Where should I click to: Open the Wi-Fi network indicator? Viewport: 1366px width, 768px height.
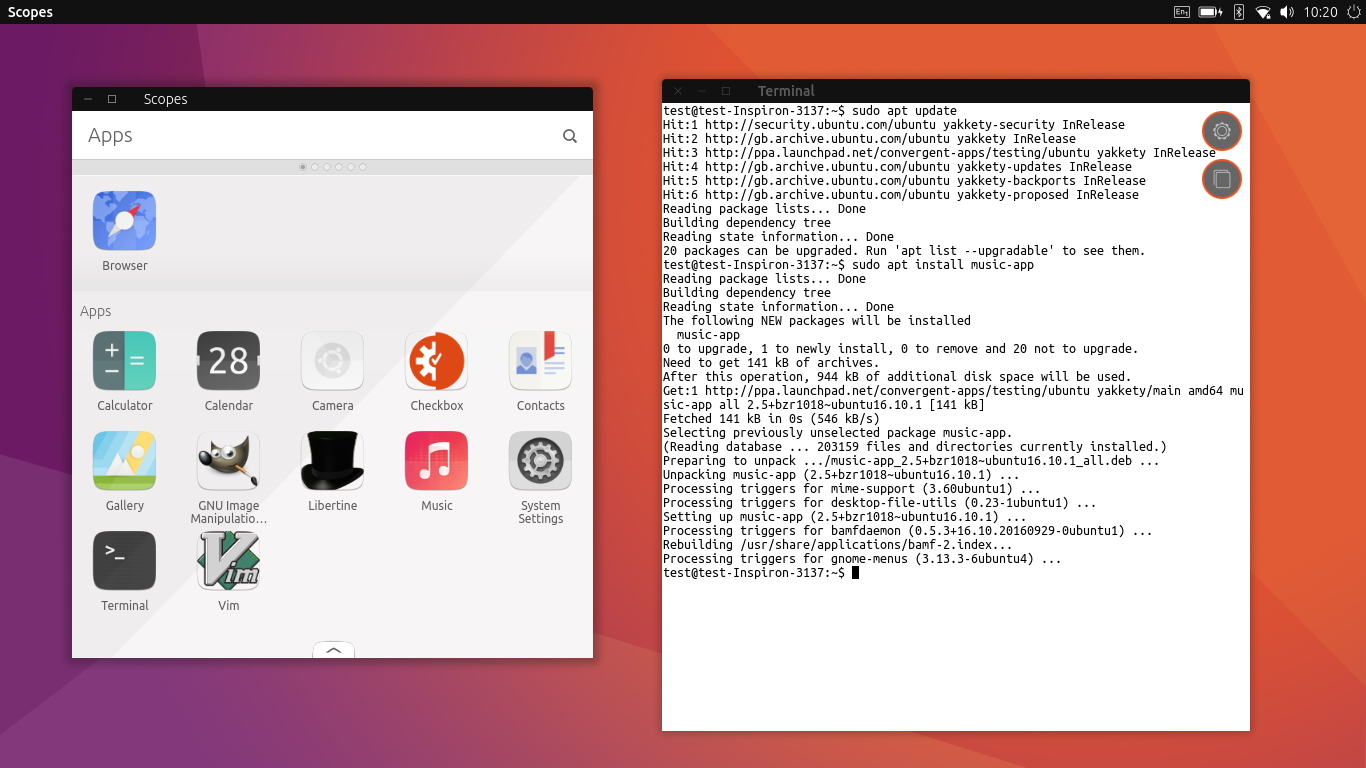[x=1263, y=12]
